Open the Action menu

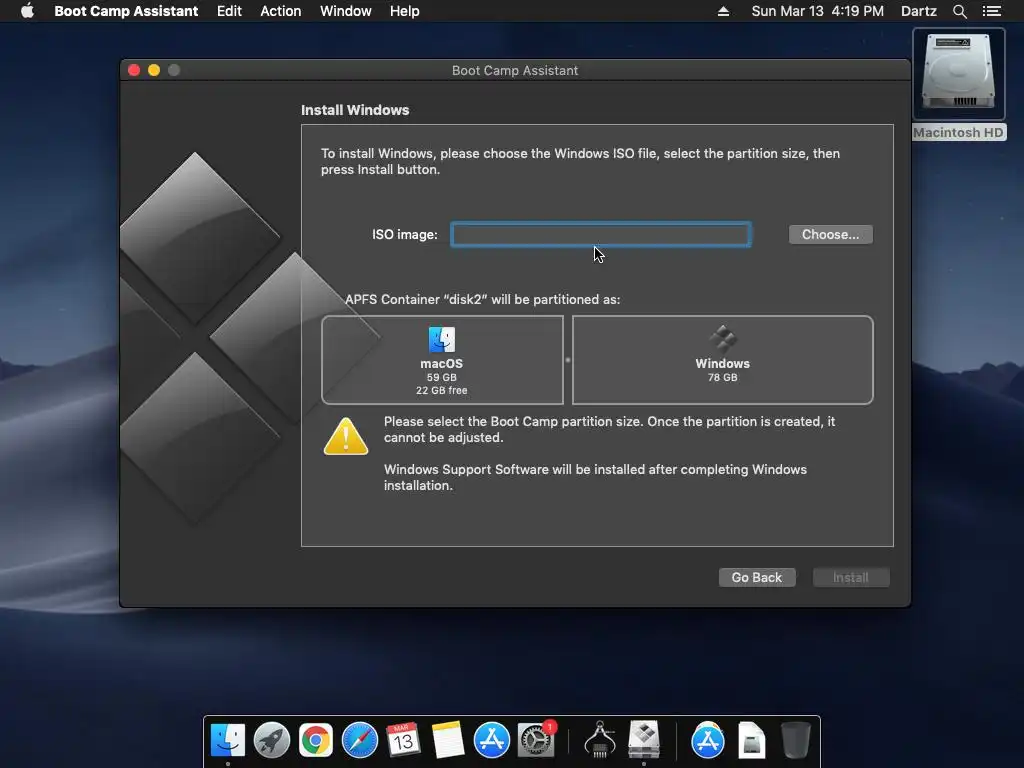point(281,11)
